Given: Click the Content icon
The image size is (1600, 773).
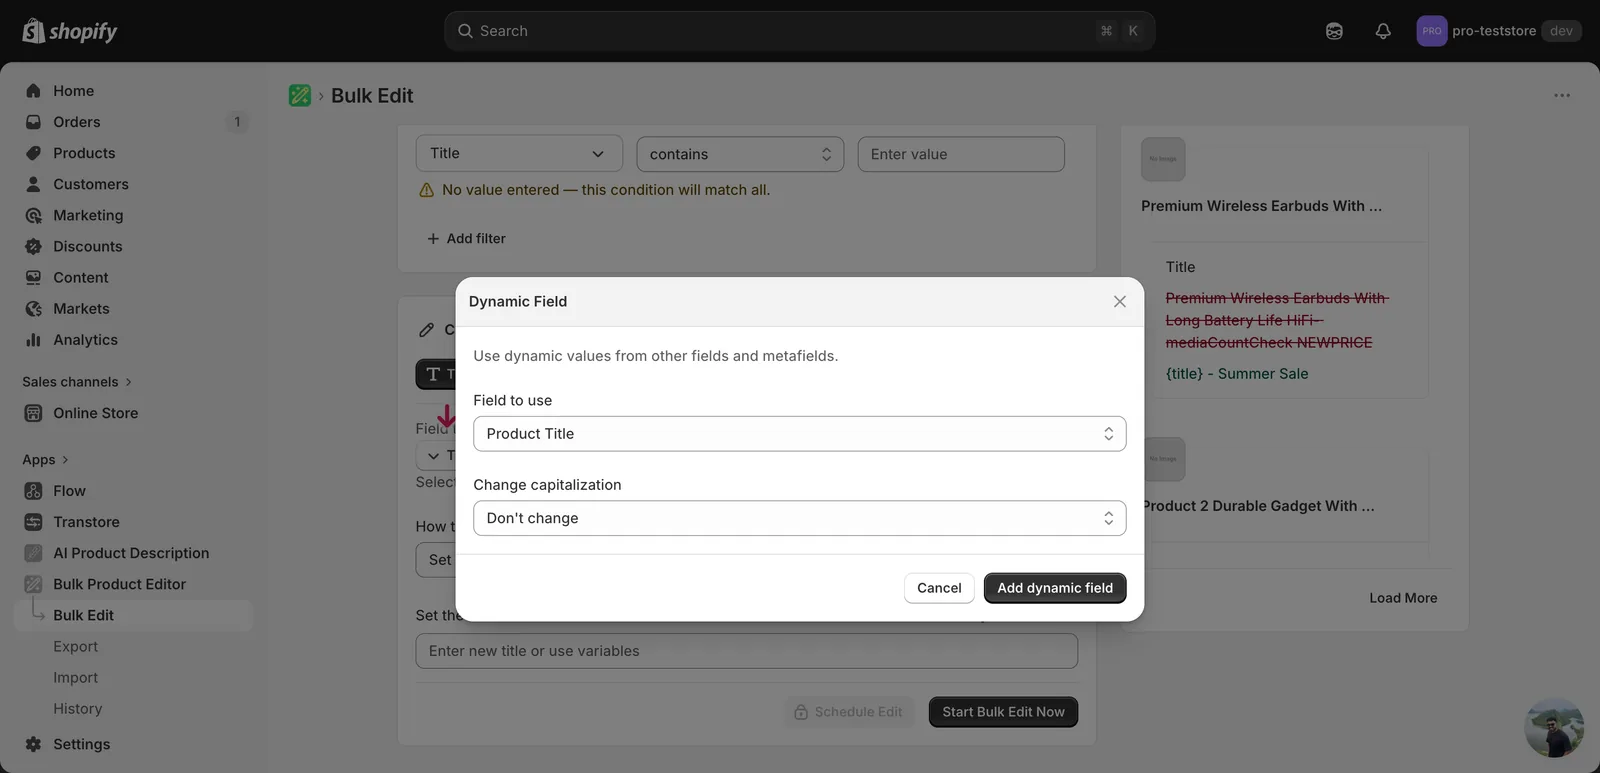Looking at the screenshot, I should (x=33, y=277).
